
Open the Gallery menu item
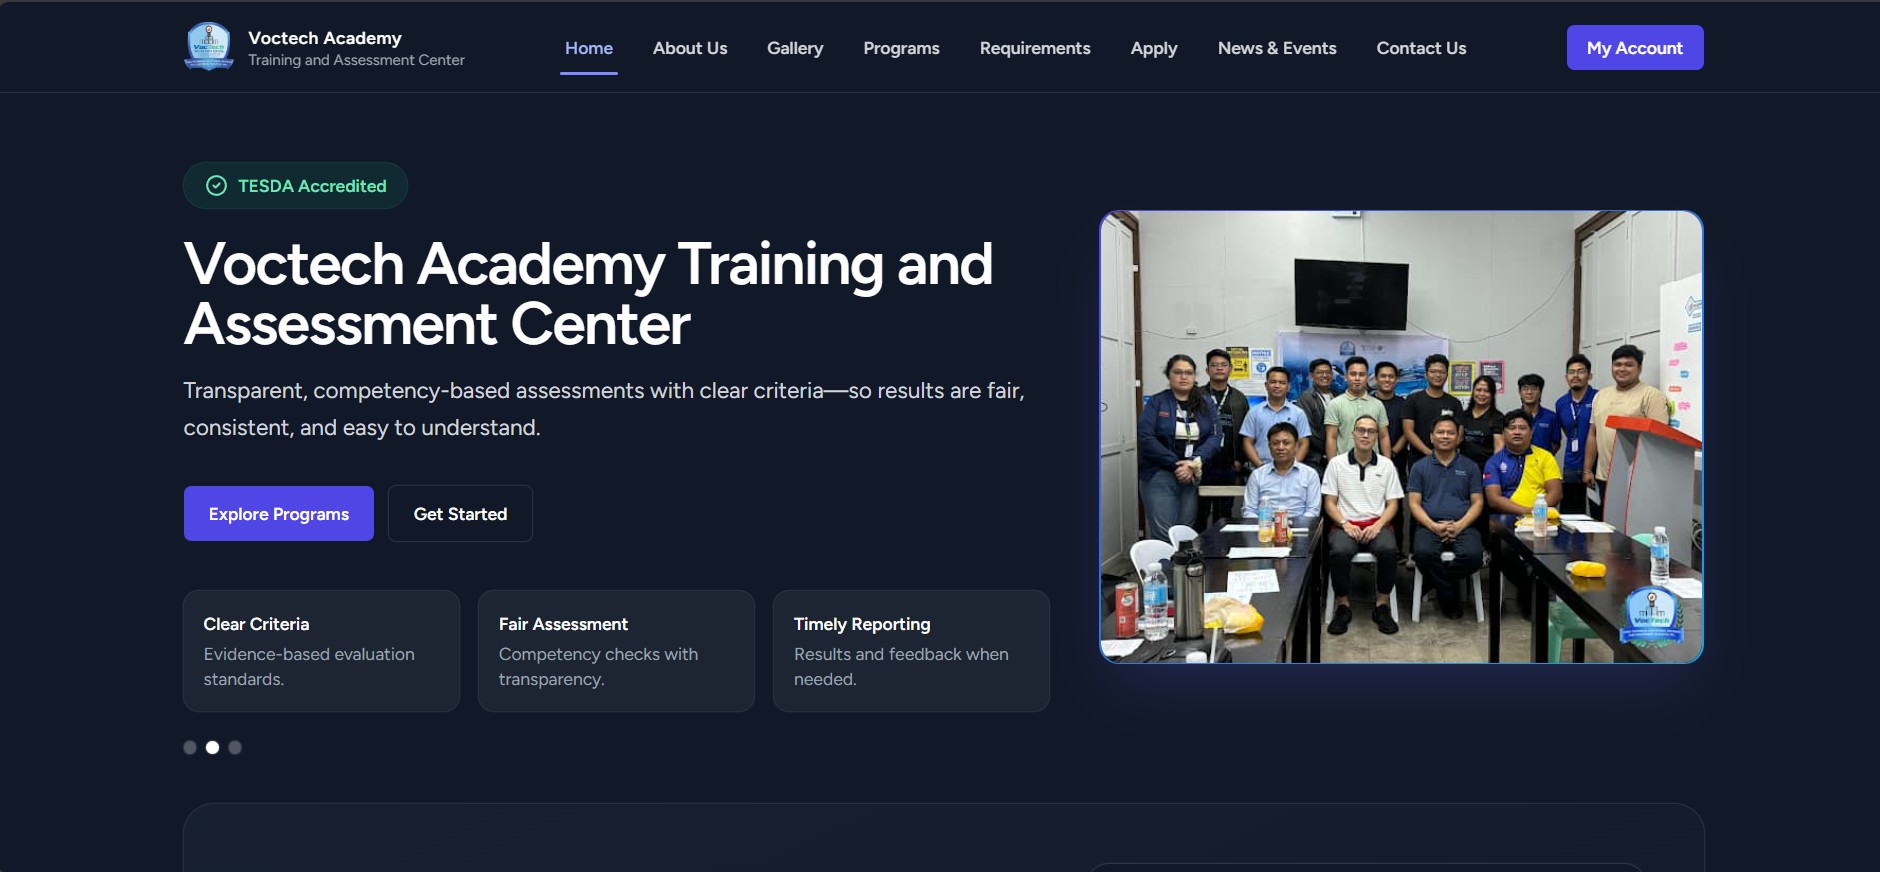[x=794, y=48]
